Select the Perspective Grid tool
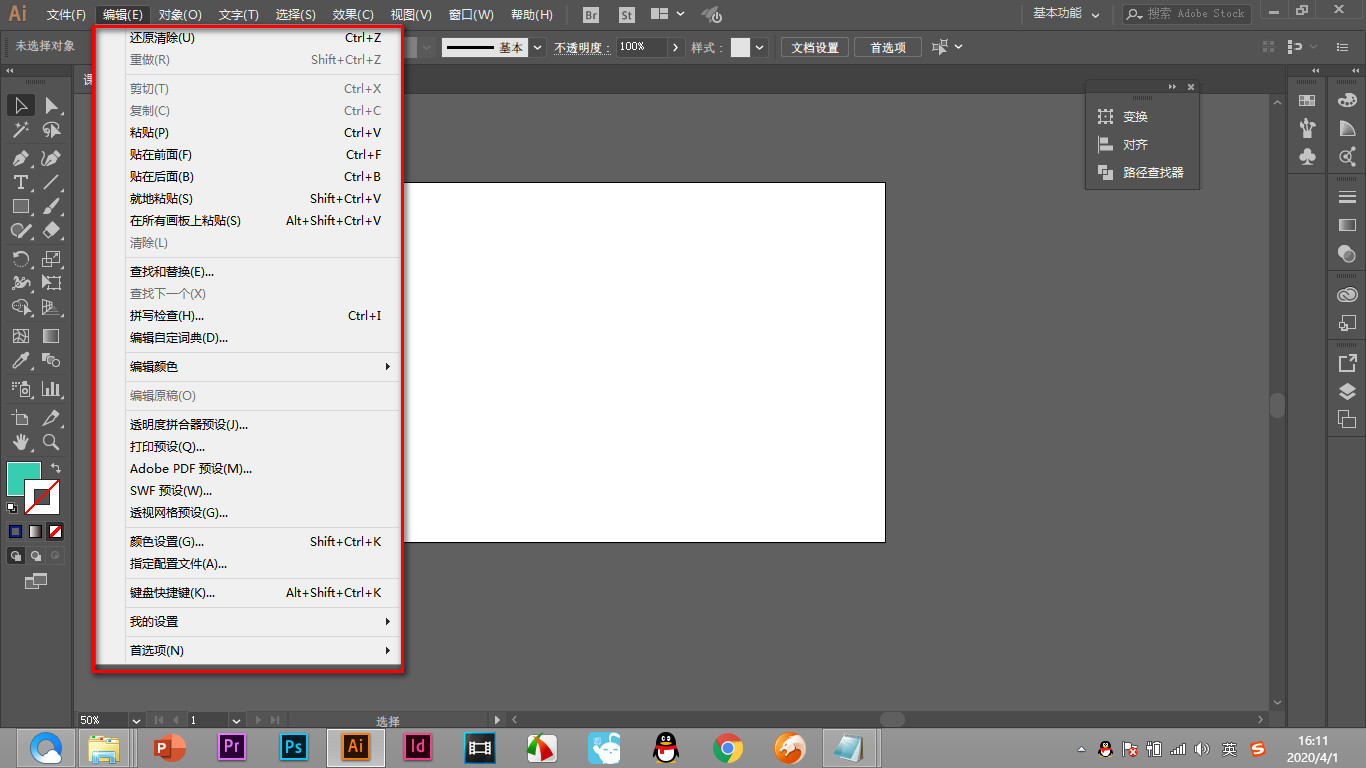 click(52, 307)
